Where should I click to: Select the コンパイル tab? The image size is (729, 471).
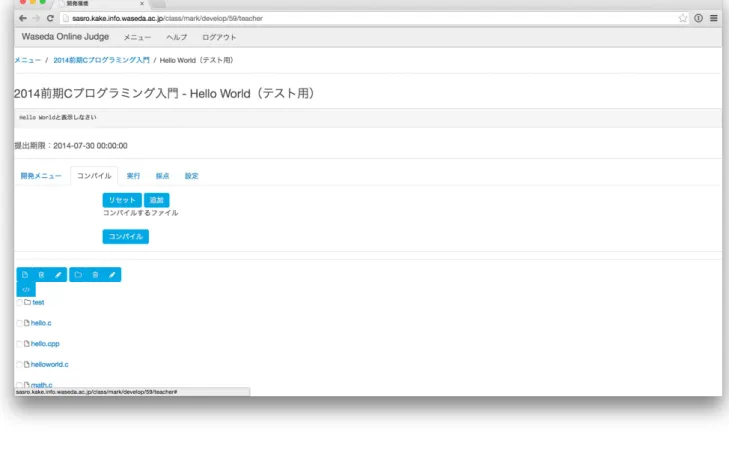[94, 176]
